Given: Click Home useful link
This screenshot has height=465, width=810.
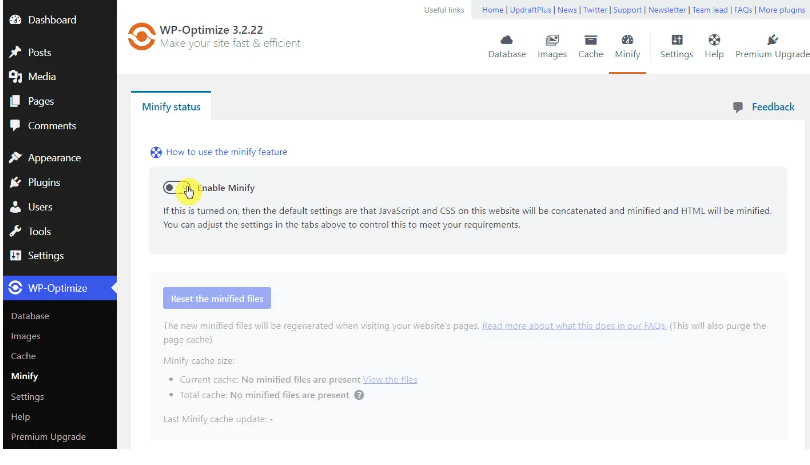Looking at the screenshot, I should tap(493, 10).
